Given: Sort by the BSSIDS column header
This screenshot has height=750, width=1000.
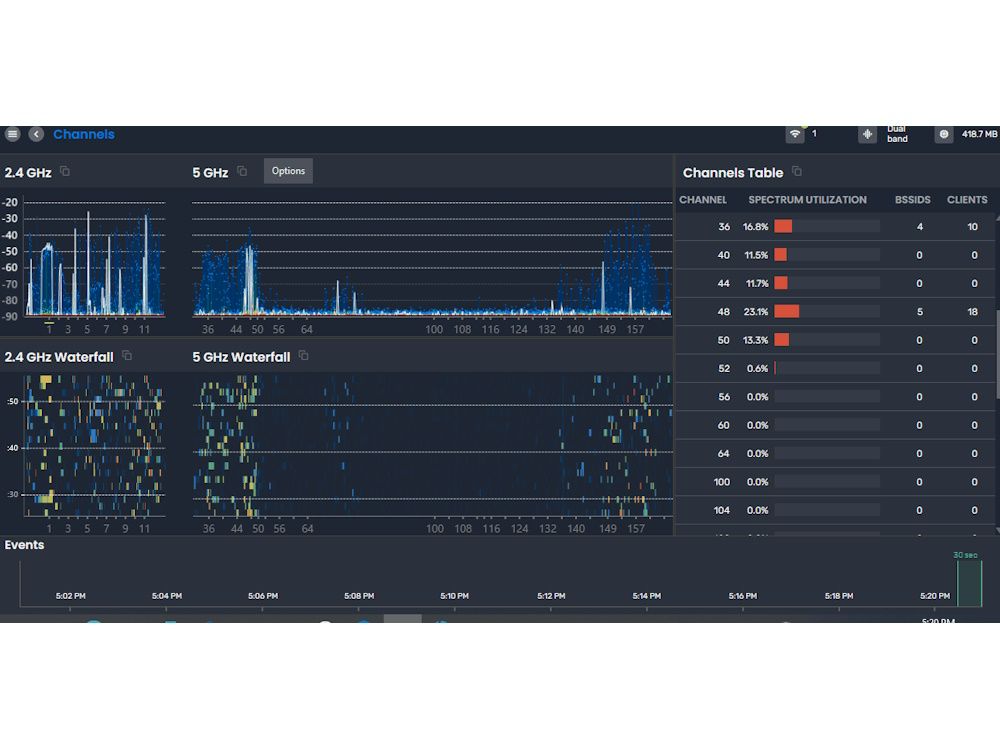Looking at the screenshot, I should (912, 200).
